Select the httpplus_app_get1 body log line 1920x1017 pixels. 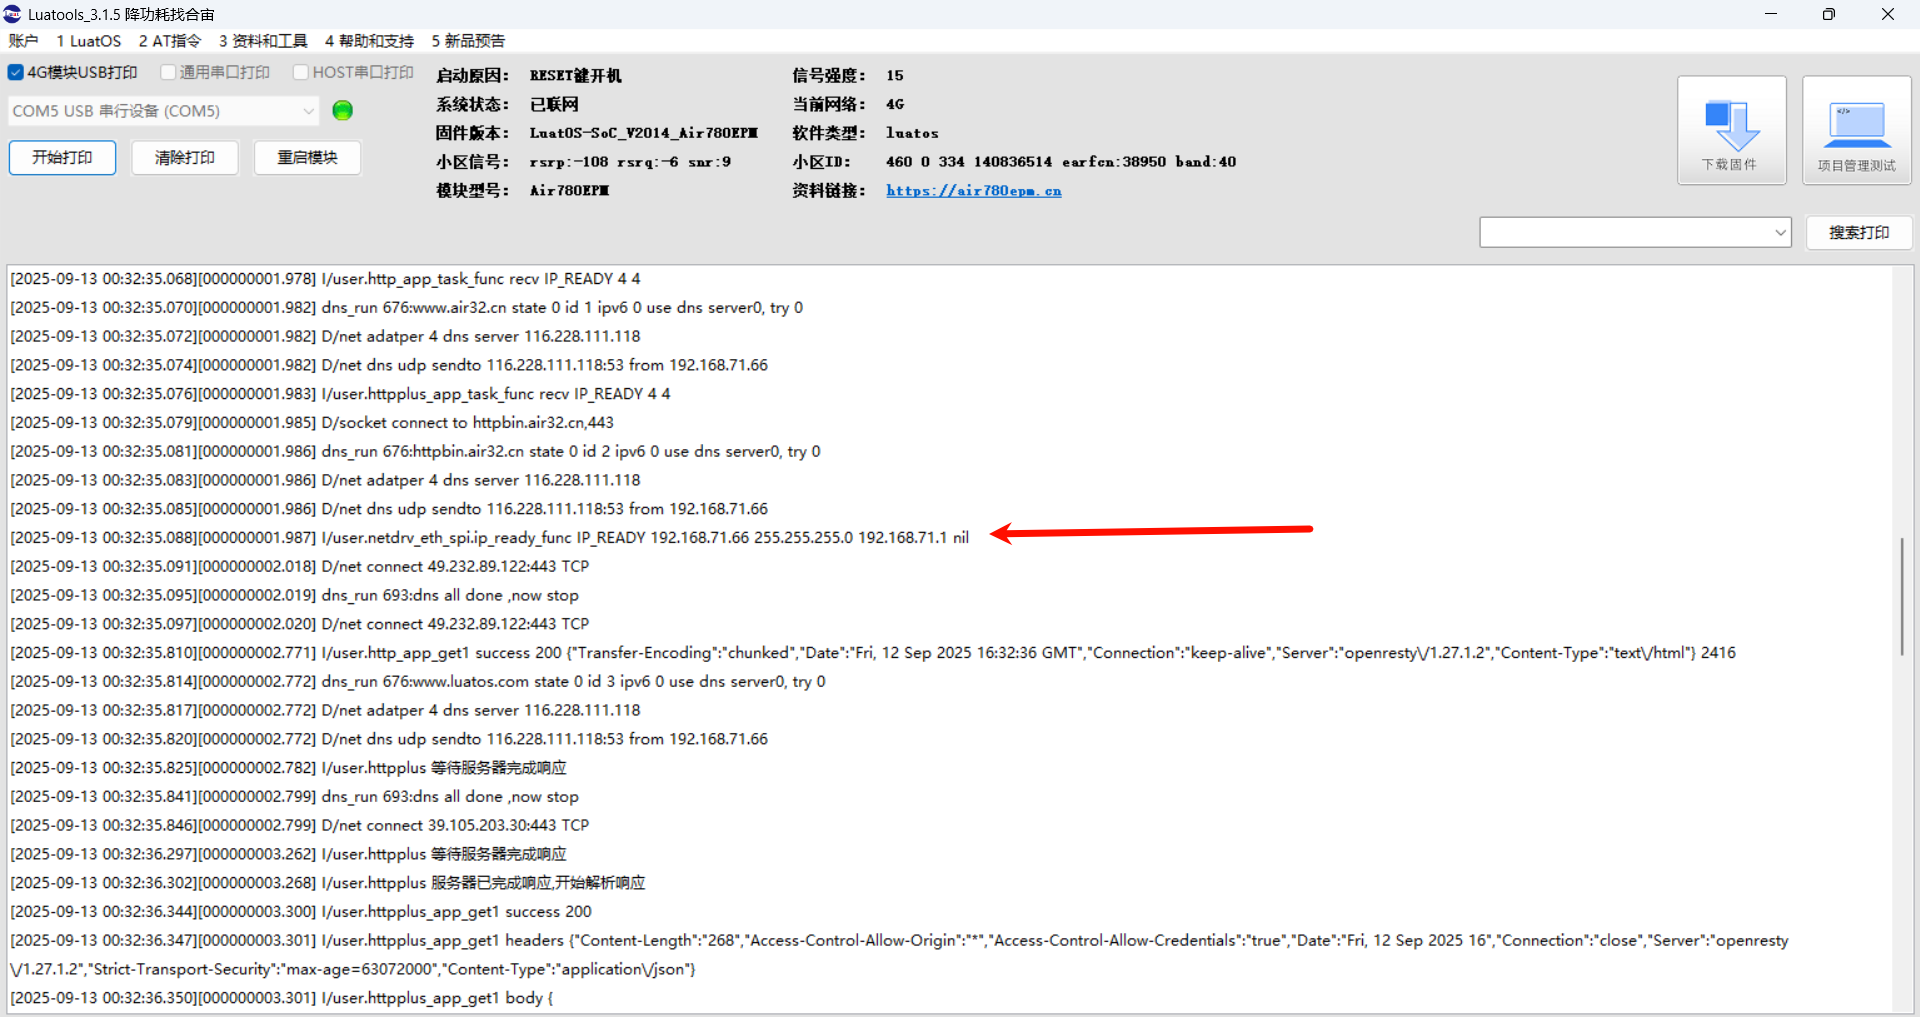tap(282, 998)
